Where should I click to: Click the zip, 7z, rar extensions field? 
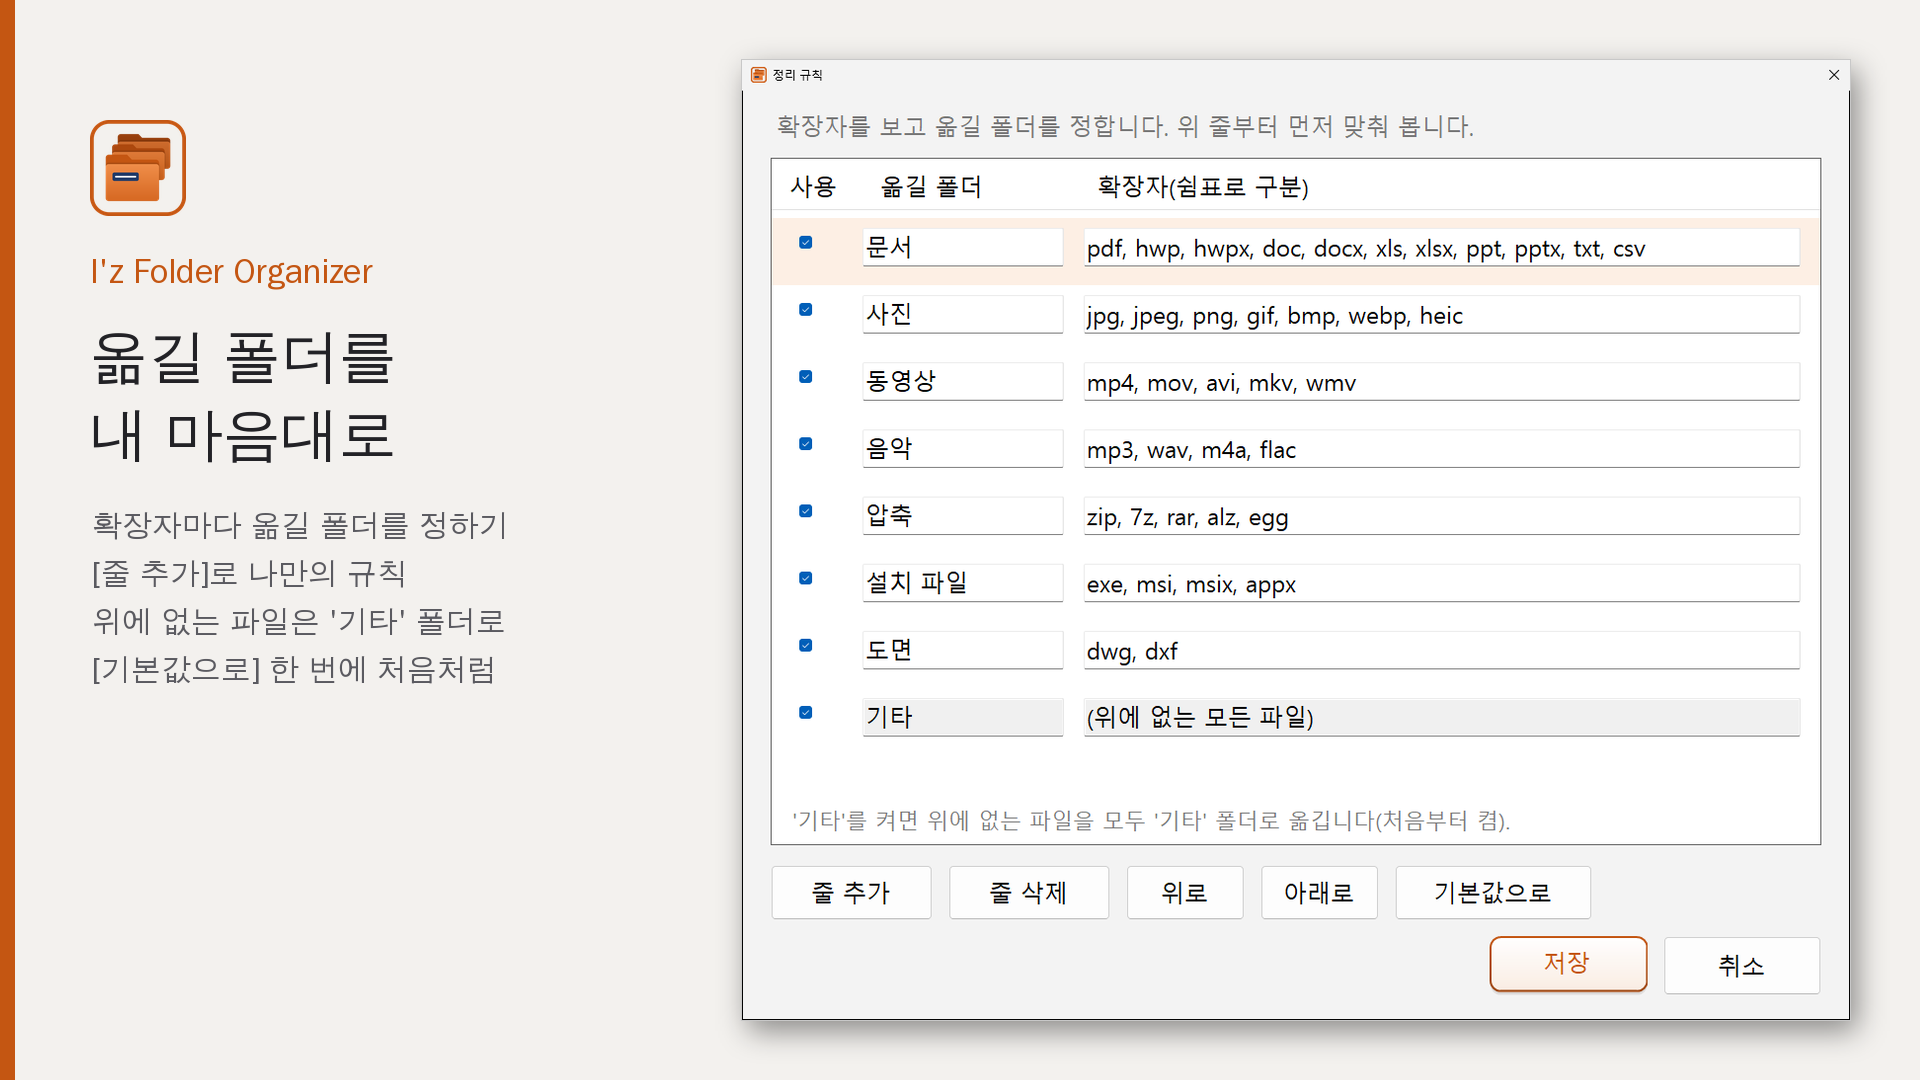1441,515
